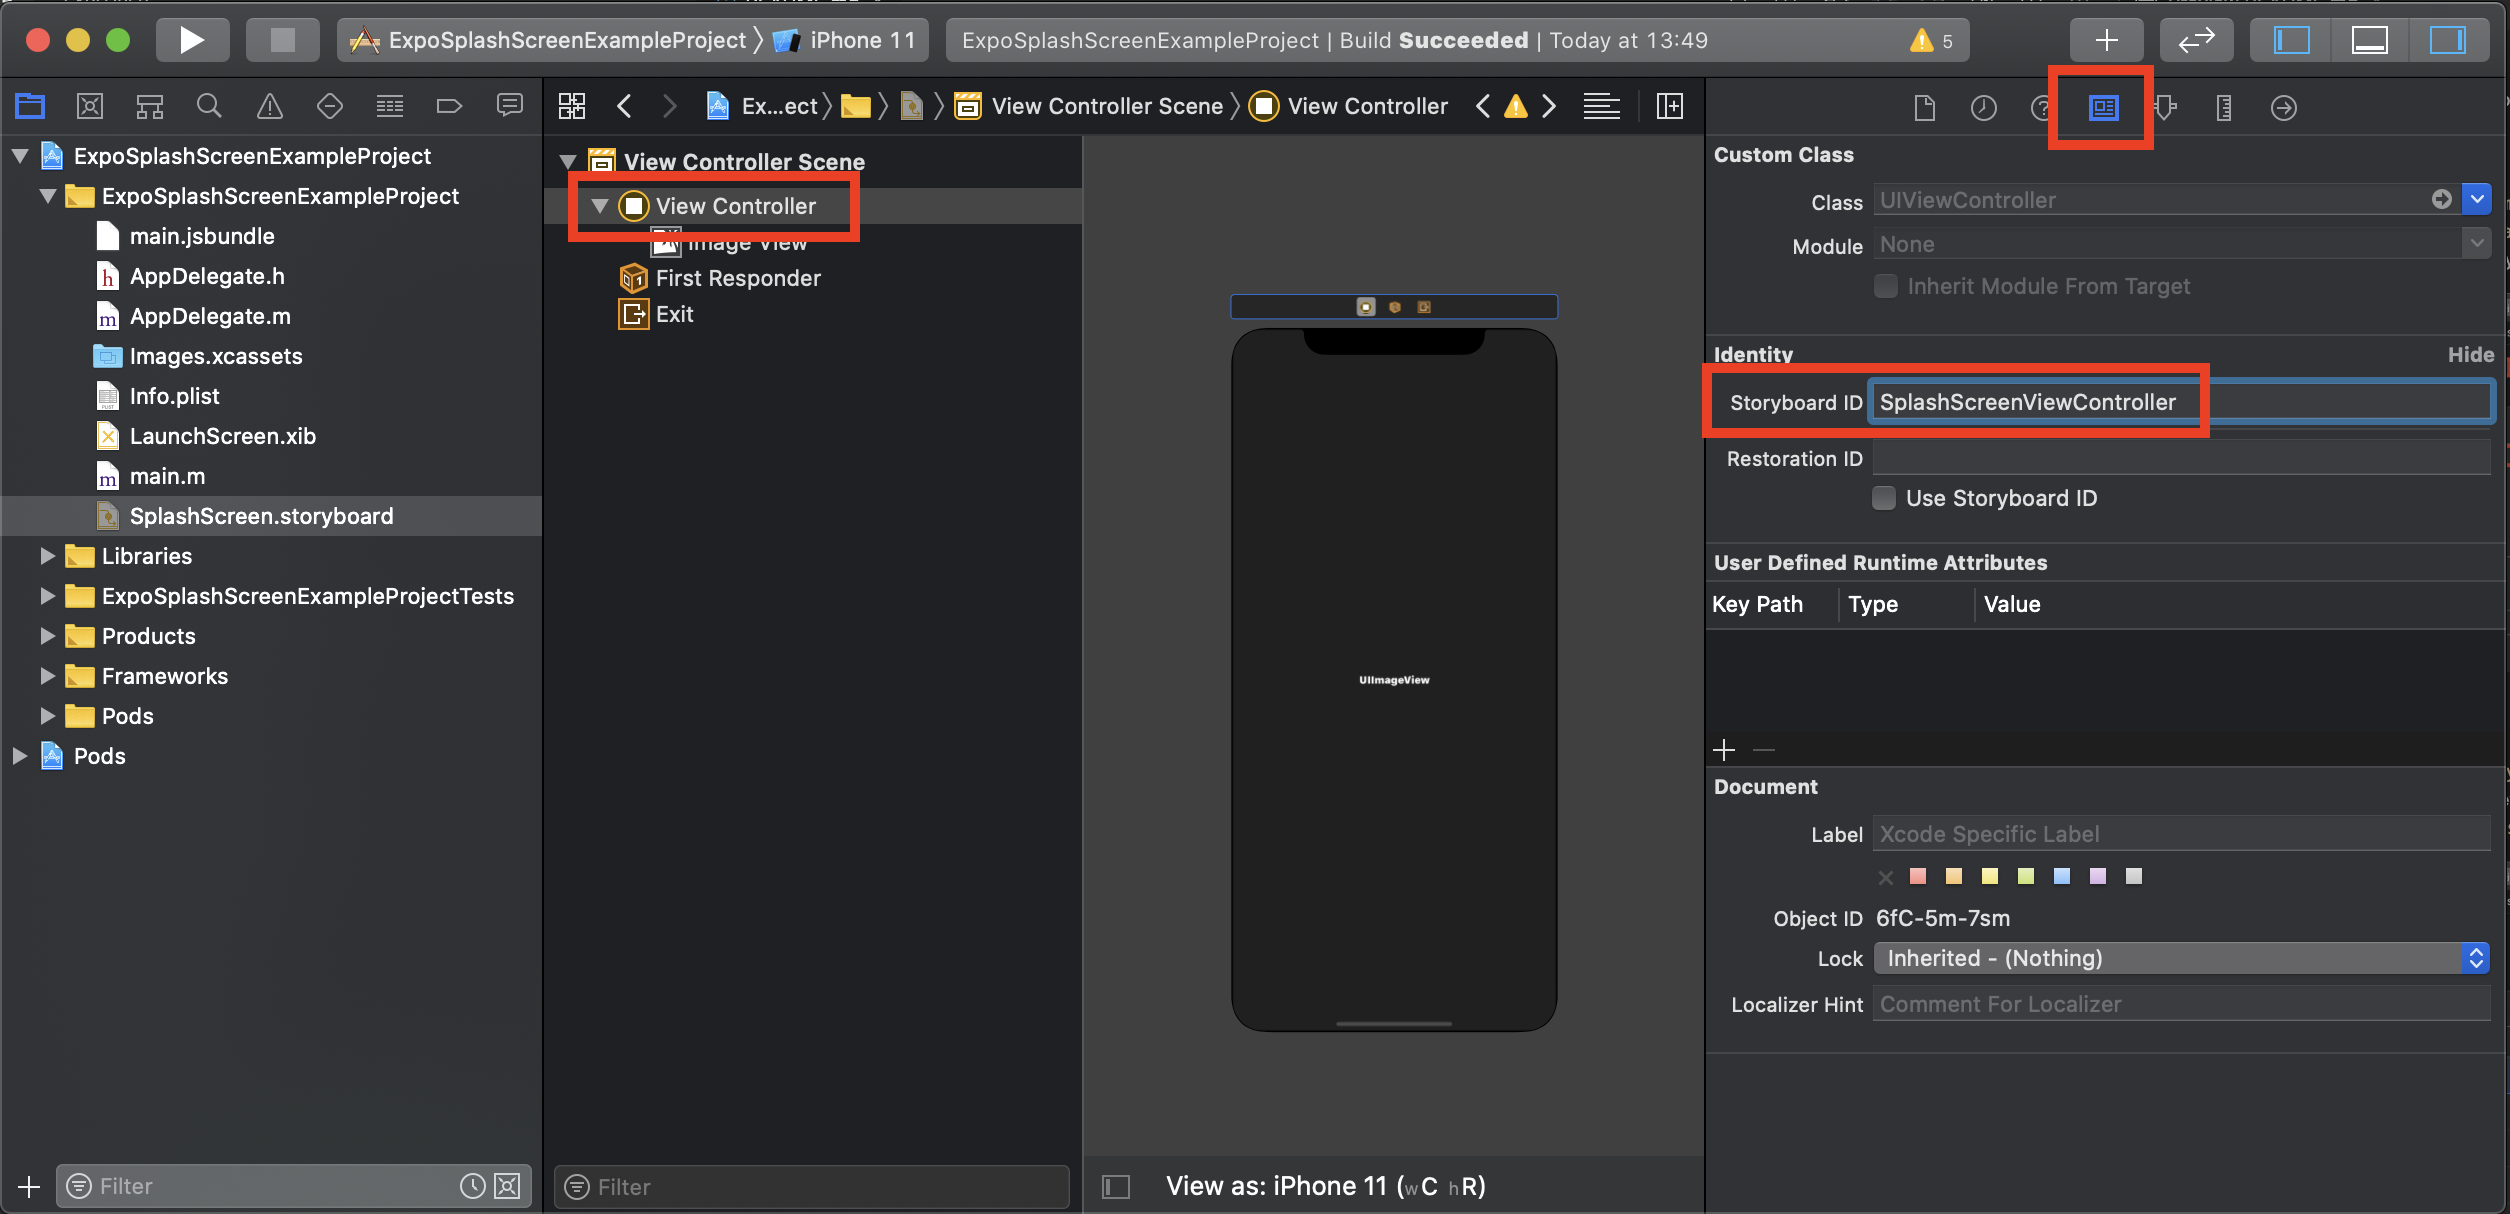Viewport: 2510px width, 1214px height.
Task: Open the Class dropdown arrow
Action: 2477,199
